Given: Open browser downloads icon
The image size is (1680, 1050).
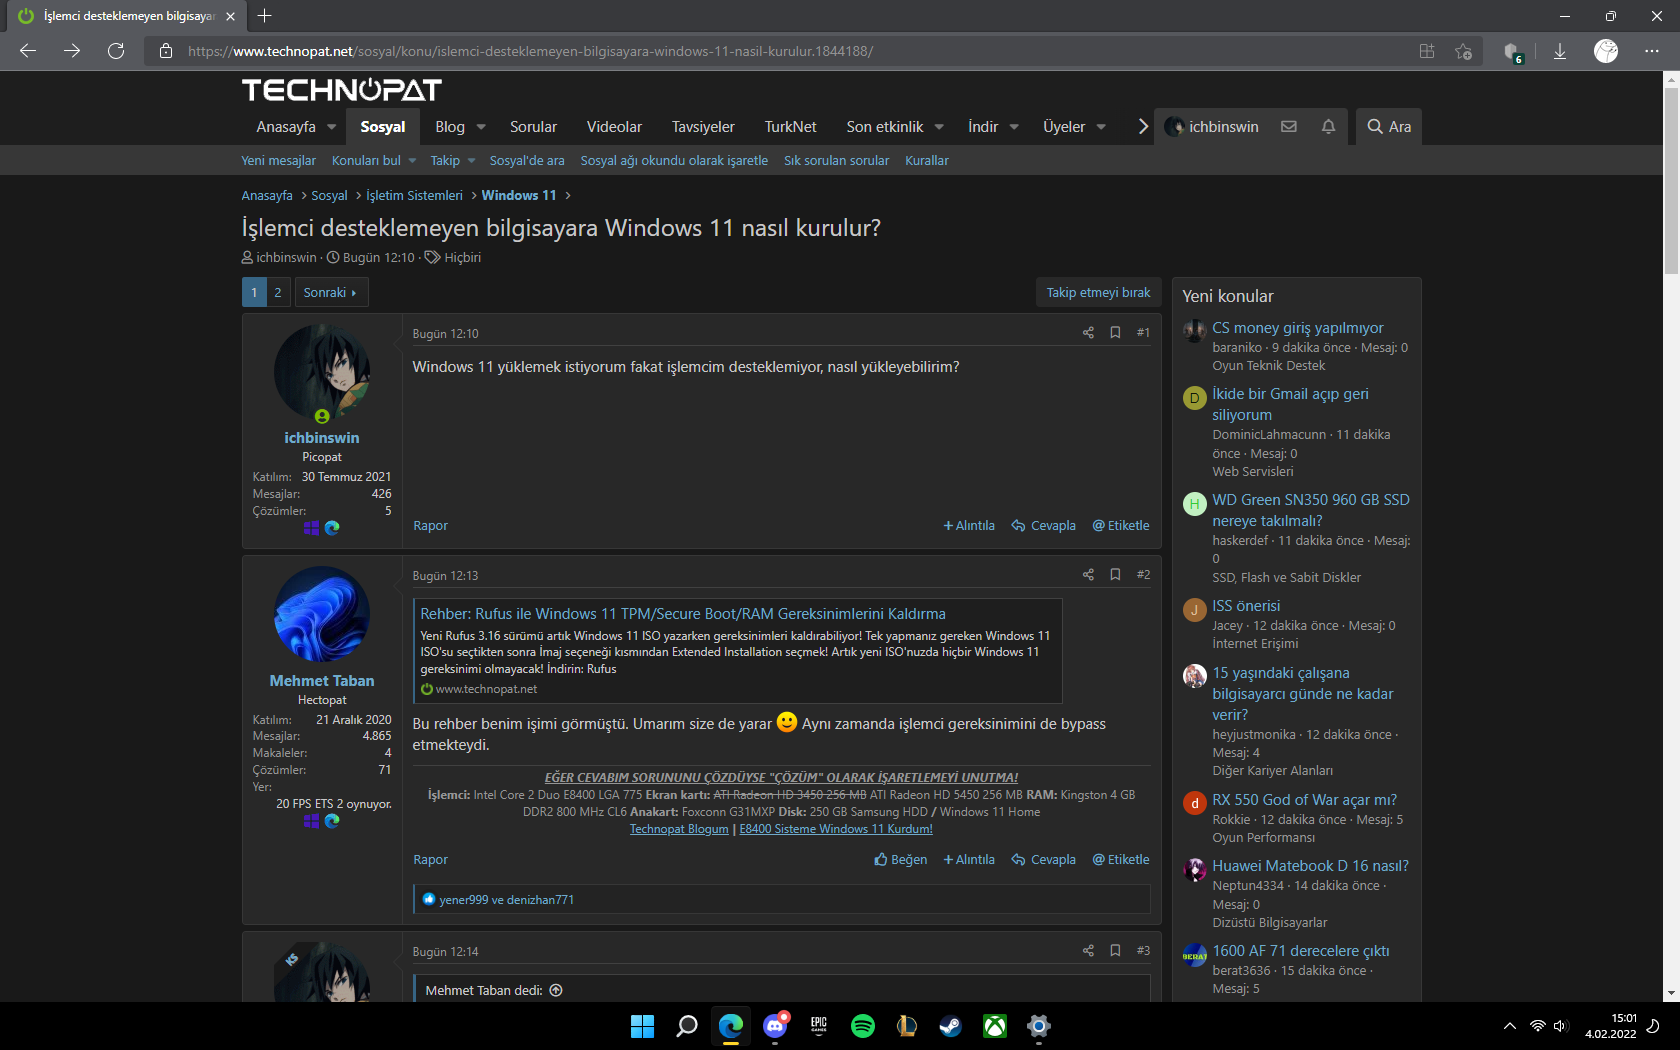Looking at the screenshot, I should (x=1559, y=51).
